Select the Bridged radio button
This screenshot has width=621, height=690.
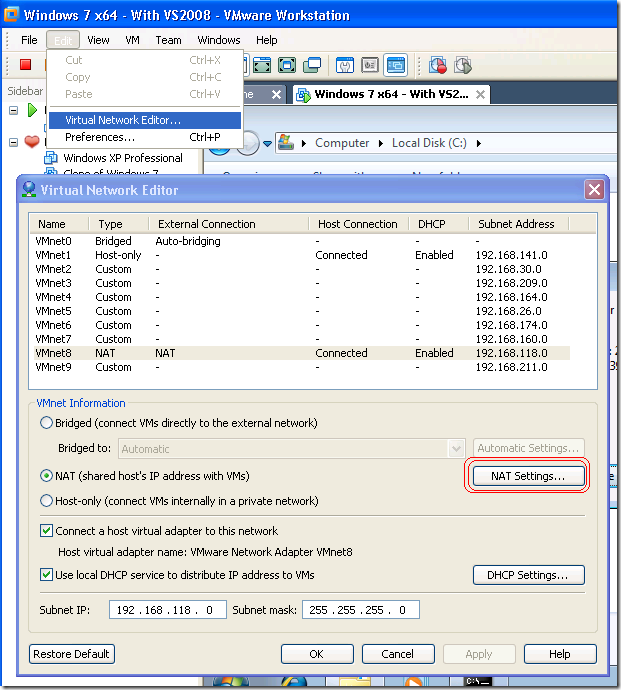pyautogui.click(x=46, y=423)
